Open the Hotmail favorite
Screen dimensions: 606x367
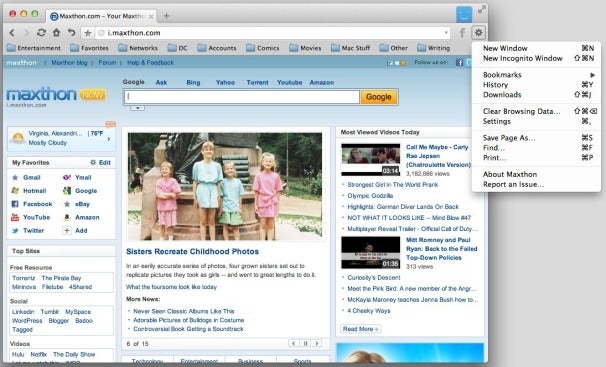(x=29, y=191)
